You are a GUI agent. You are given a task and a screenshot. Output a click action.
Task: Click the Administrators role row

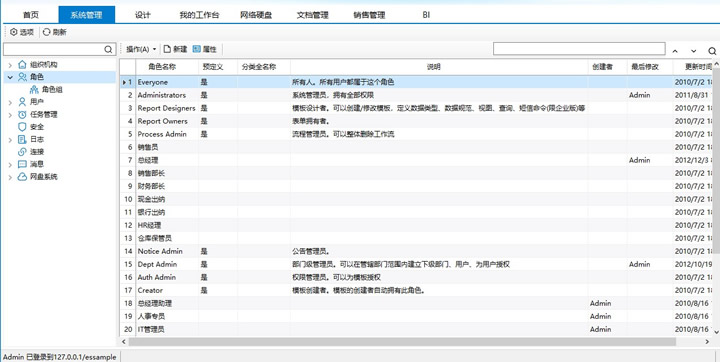pyautogui.click(x=417, y=95)
